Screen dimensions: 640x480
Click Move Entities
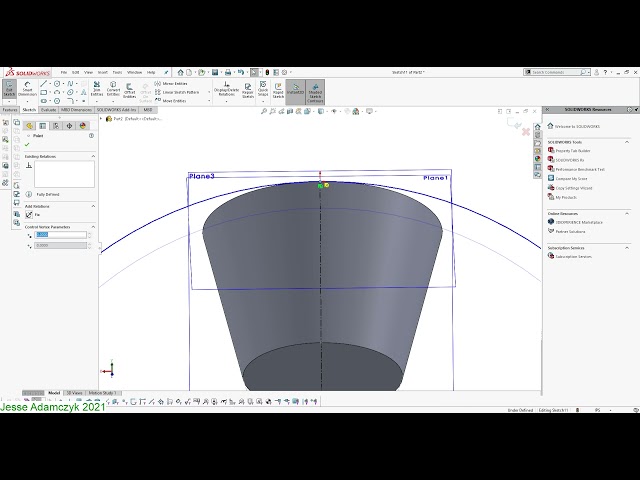click(x=171, y=100)
